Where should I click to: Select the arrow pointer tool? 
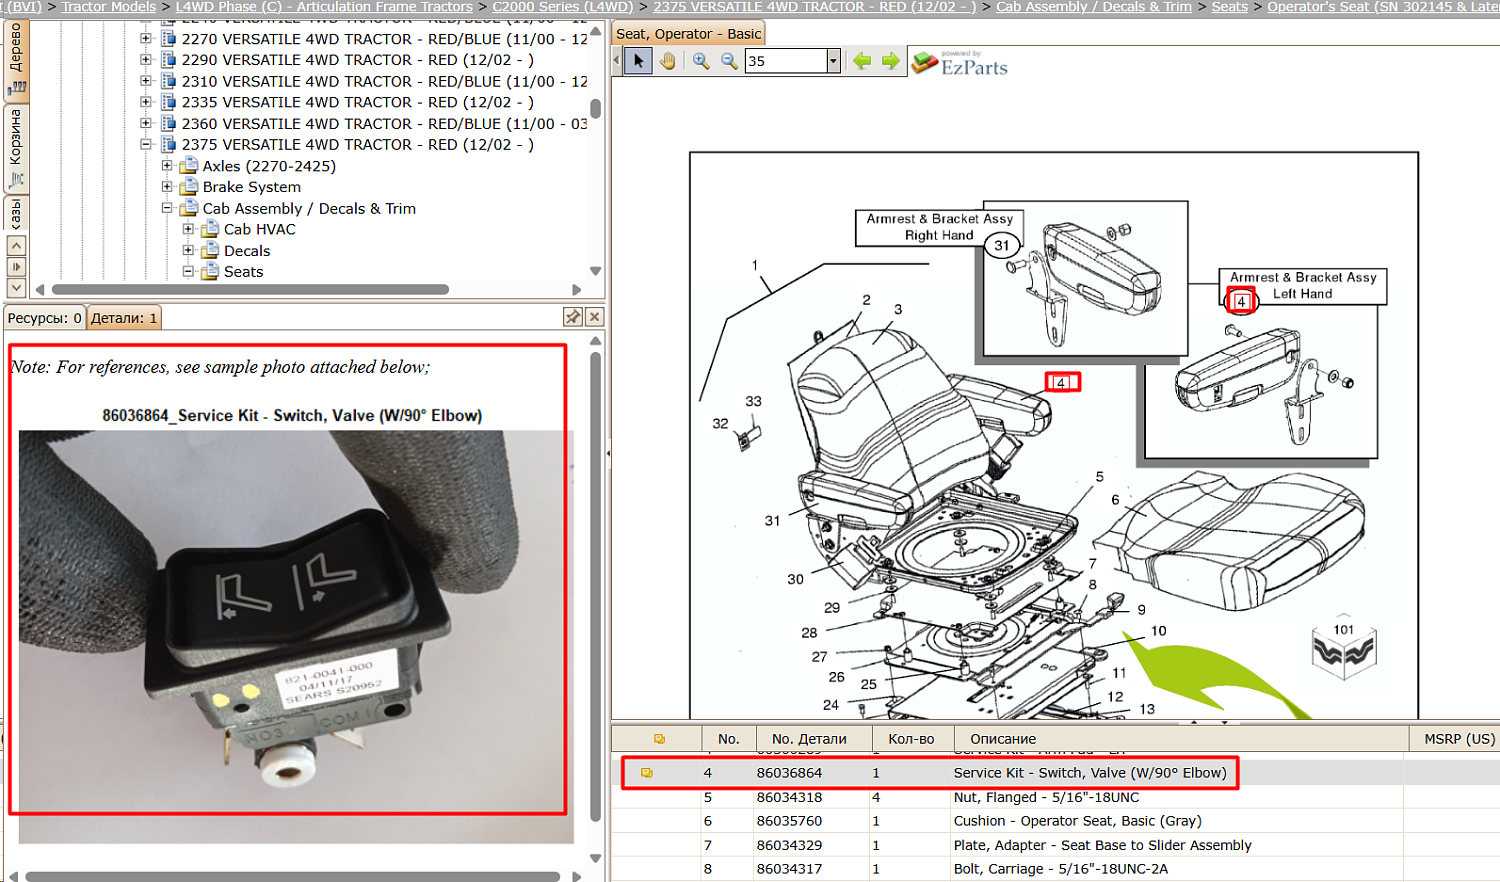pos(639,61)
